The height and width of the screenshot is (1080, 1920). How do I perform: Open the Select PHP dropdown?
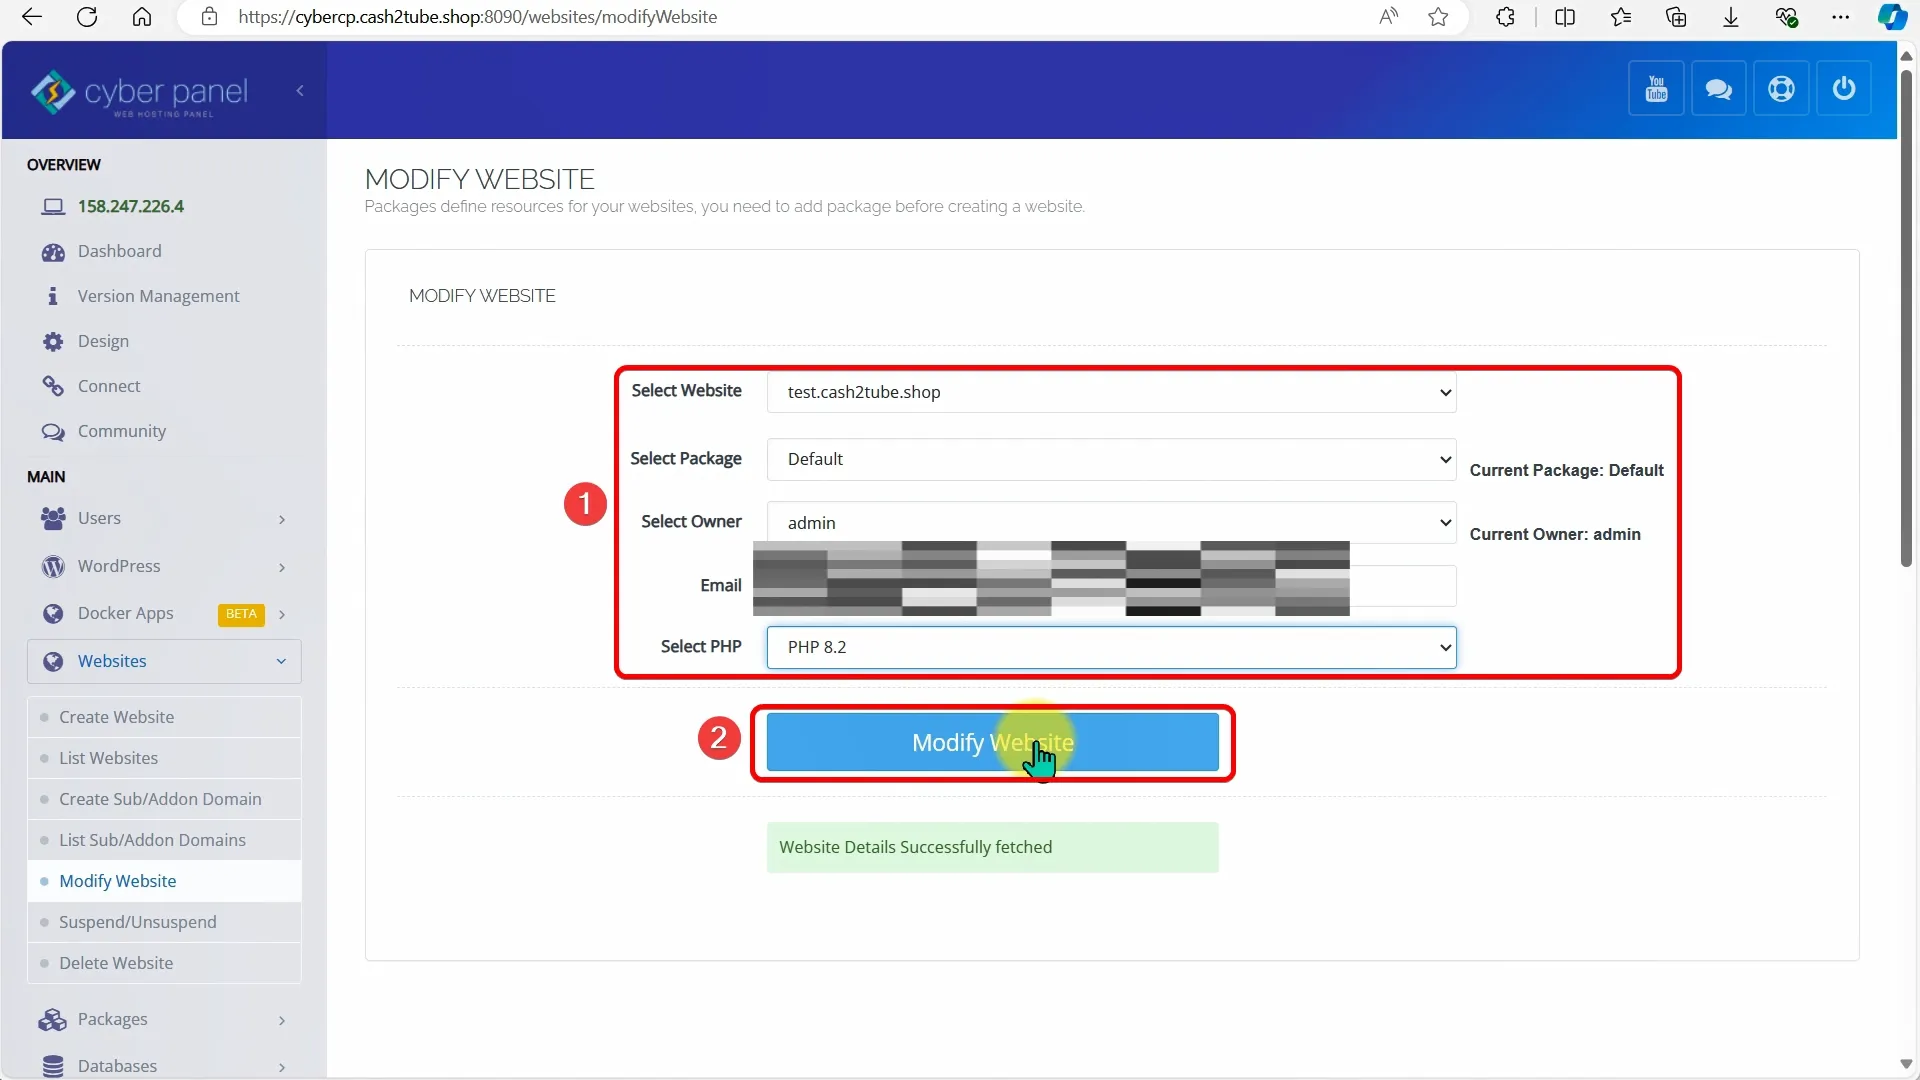tap(1110, 647)
